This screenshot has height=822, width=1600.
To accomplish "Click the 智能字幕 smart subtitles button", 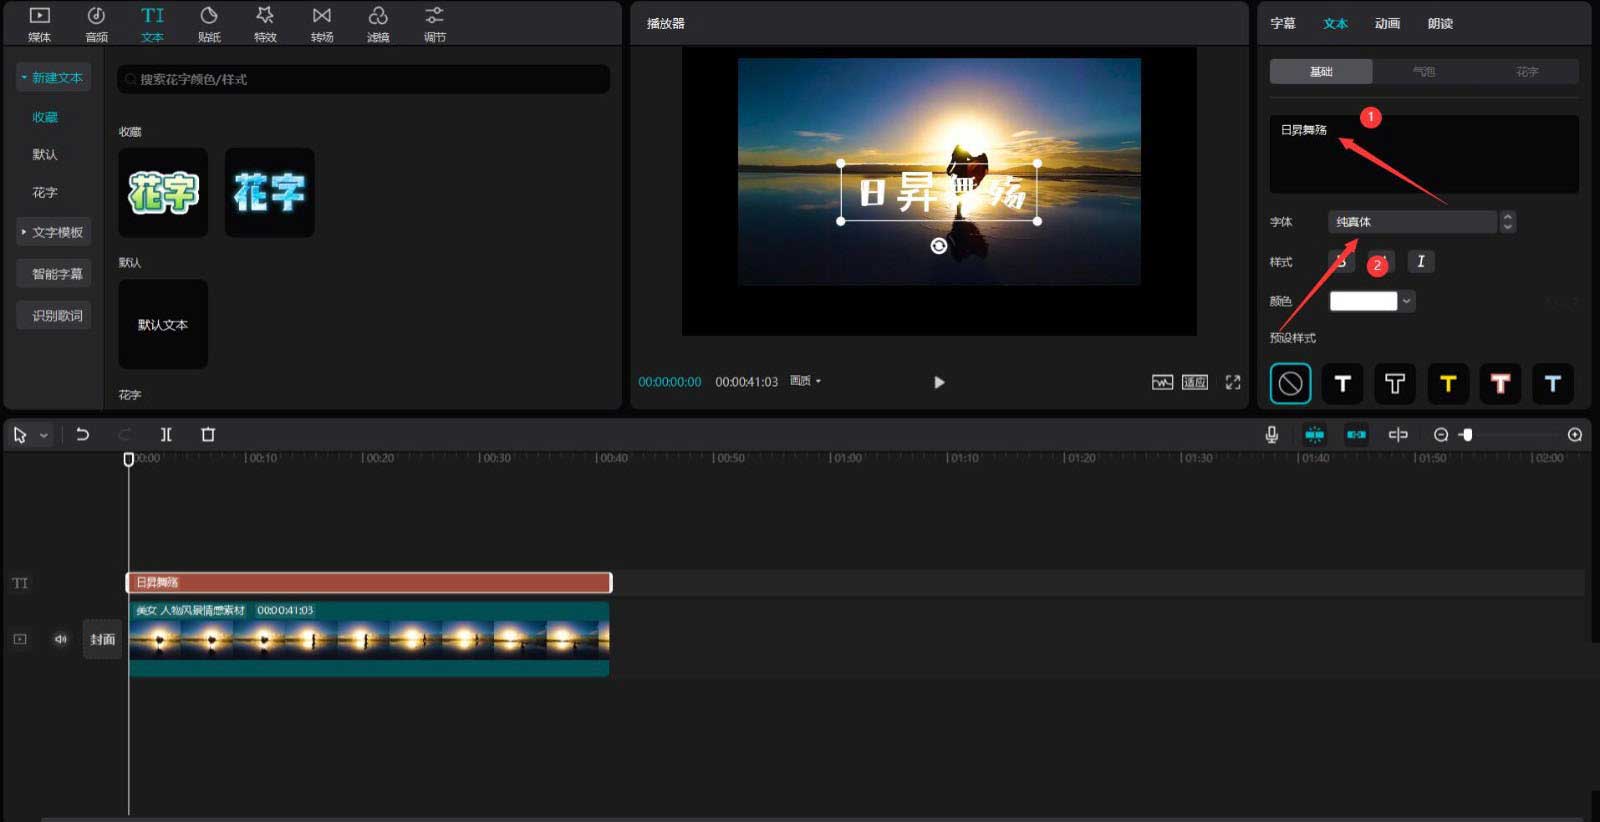I will coord(57,274).
